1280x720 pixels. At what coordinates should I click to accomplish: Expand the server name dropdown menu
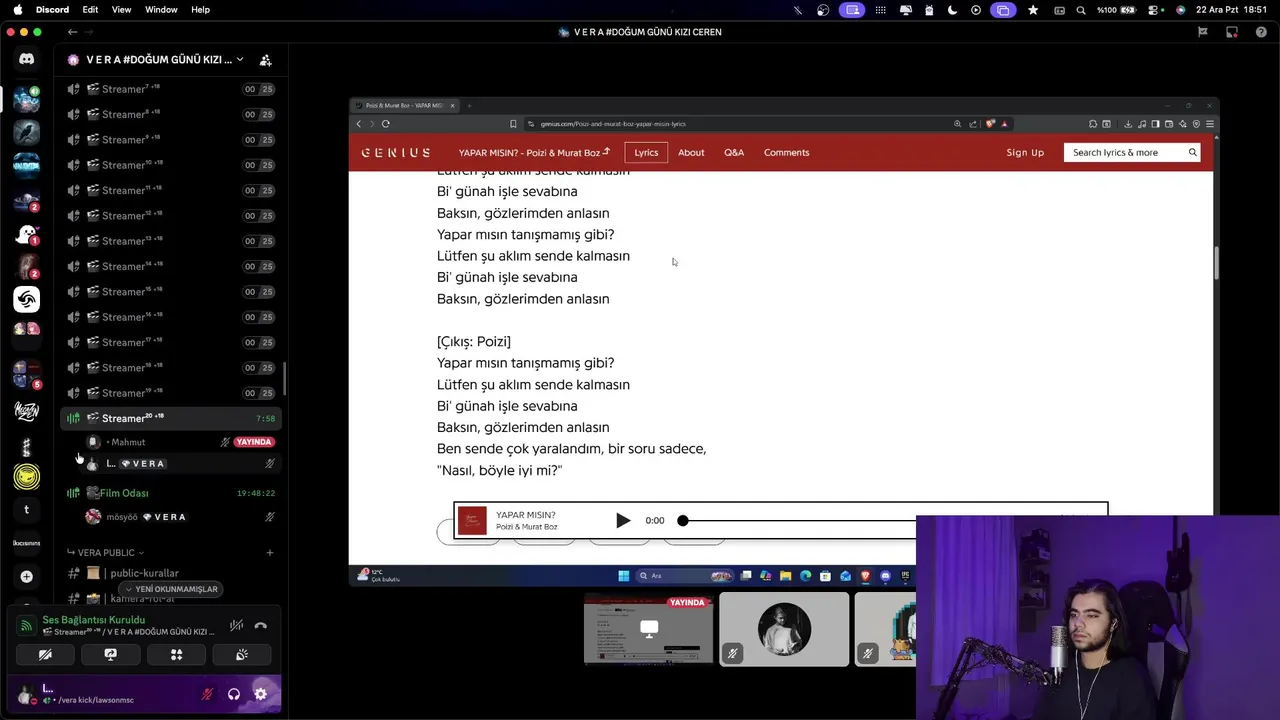[x=240, y=60]
